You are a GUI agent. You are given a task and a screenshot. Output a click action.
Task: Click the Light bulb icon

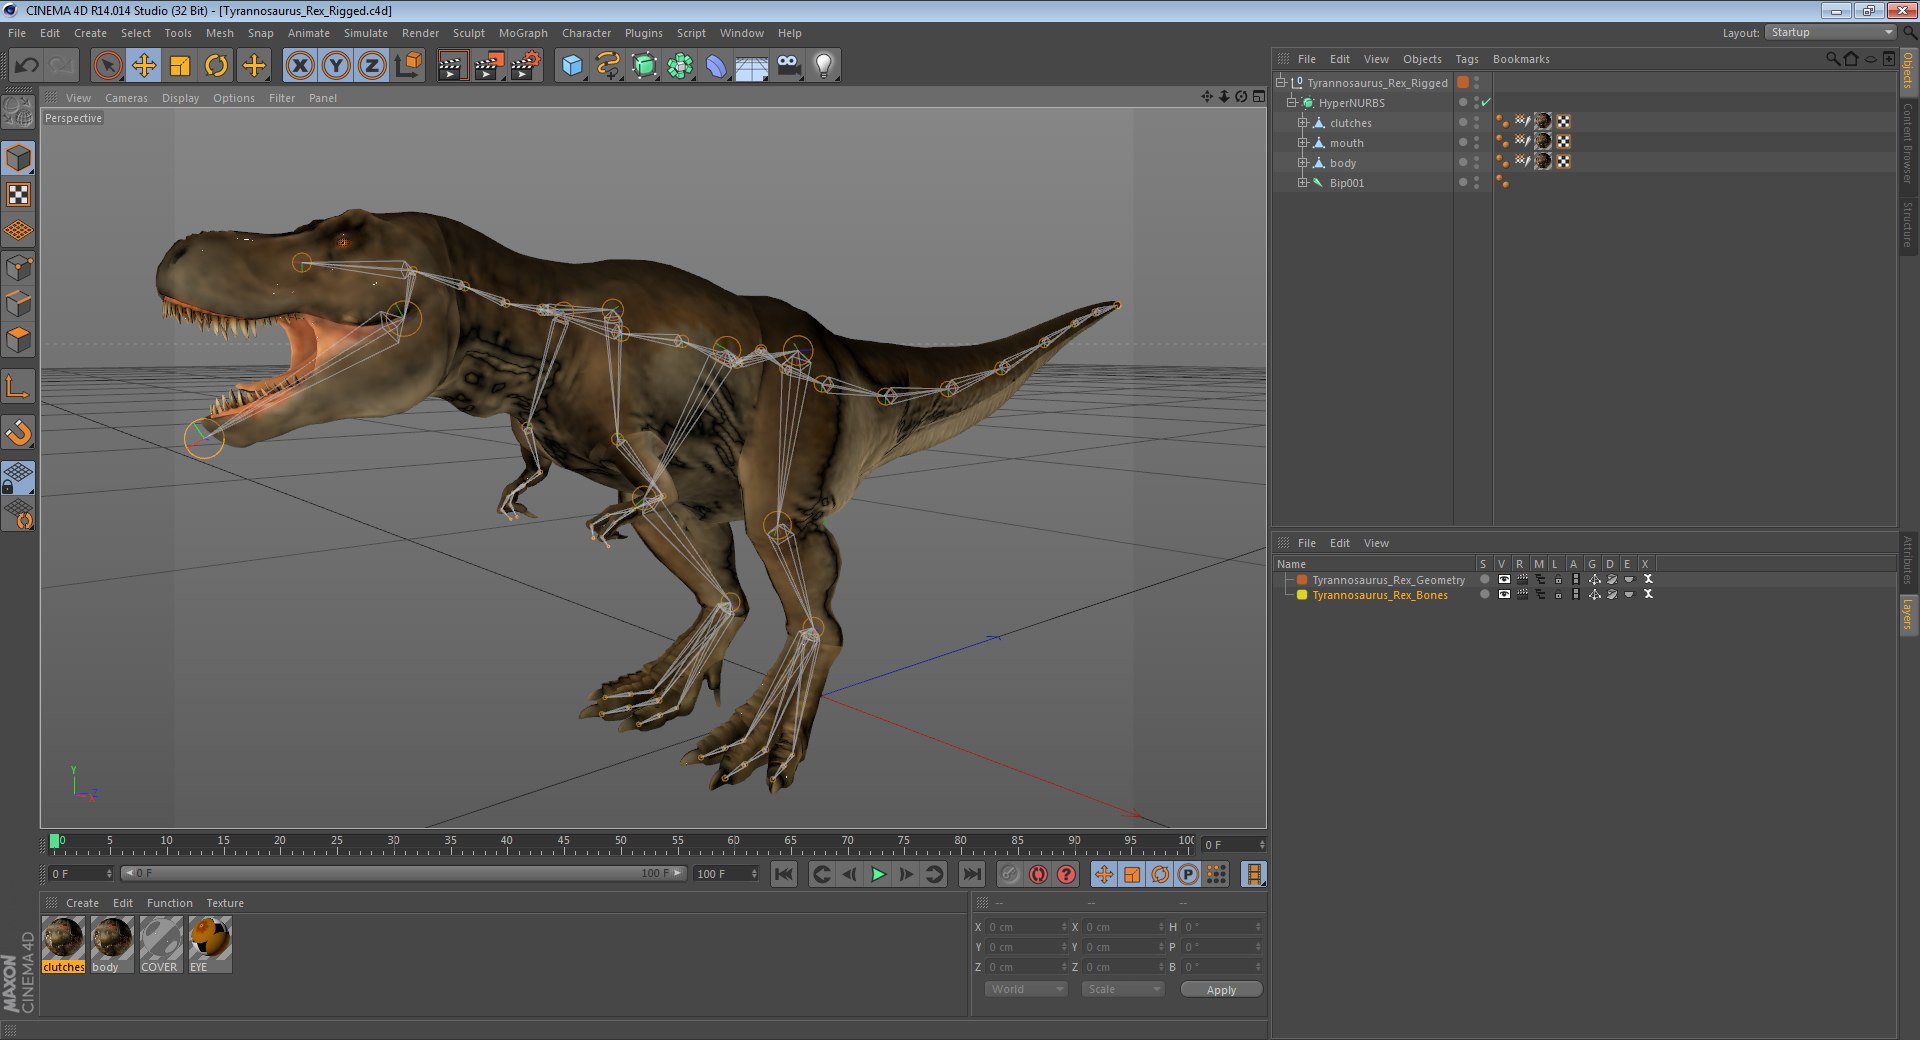point(823,66)
